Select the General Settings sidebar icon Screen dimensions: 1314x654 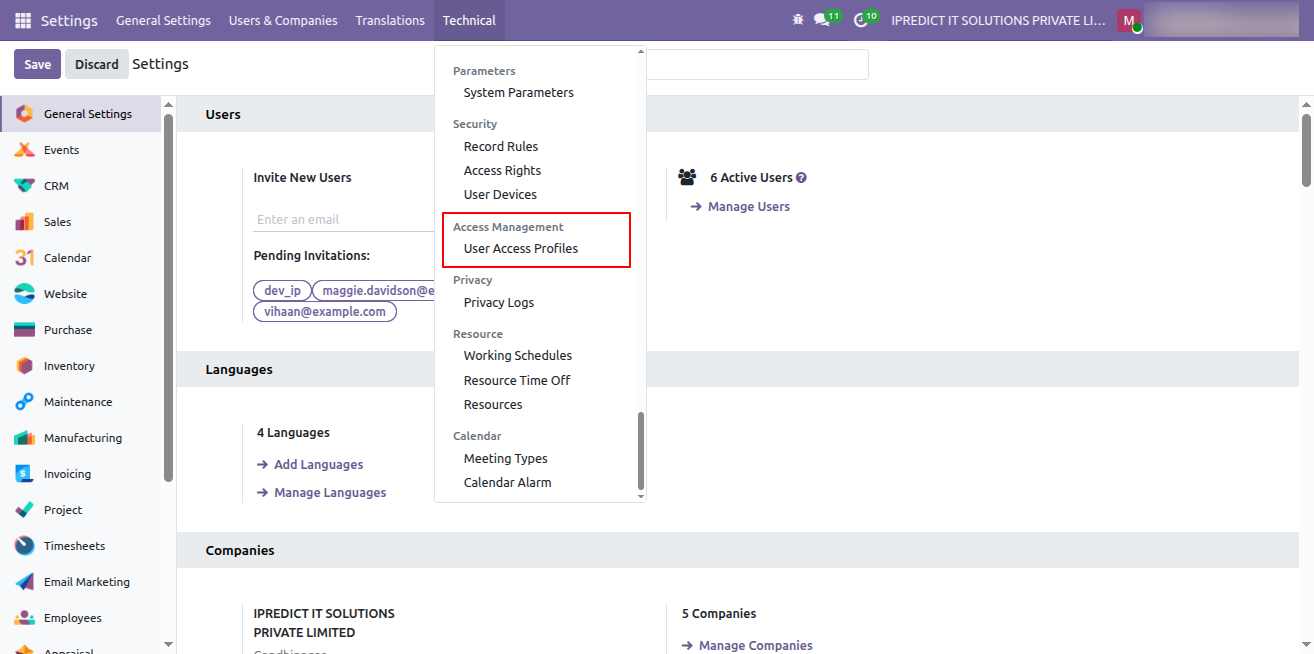coord(25,114)
